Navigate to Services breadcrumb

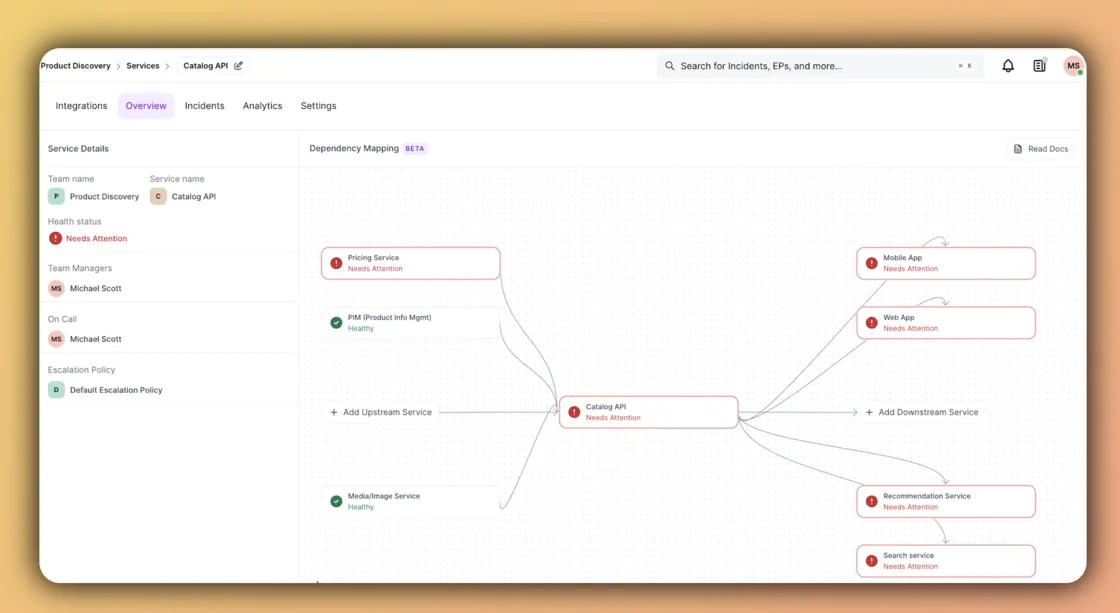click(x=143, y=66)
